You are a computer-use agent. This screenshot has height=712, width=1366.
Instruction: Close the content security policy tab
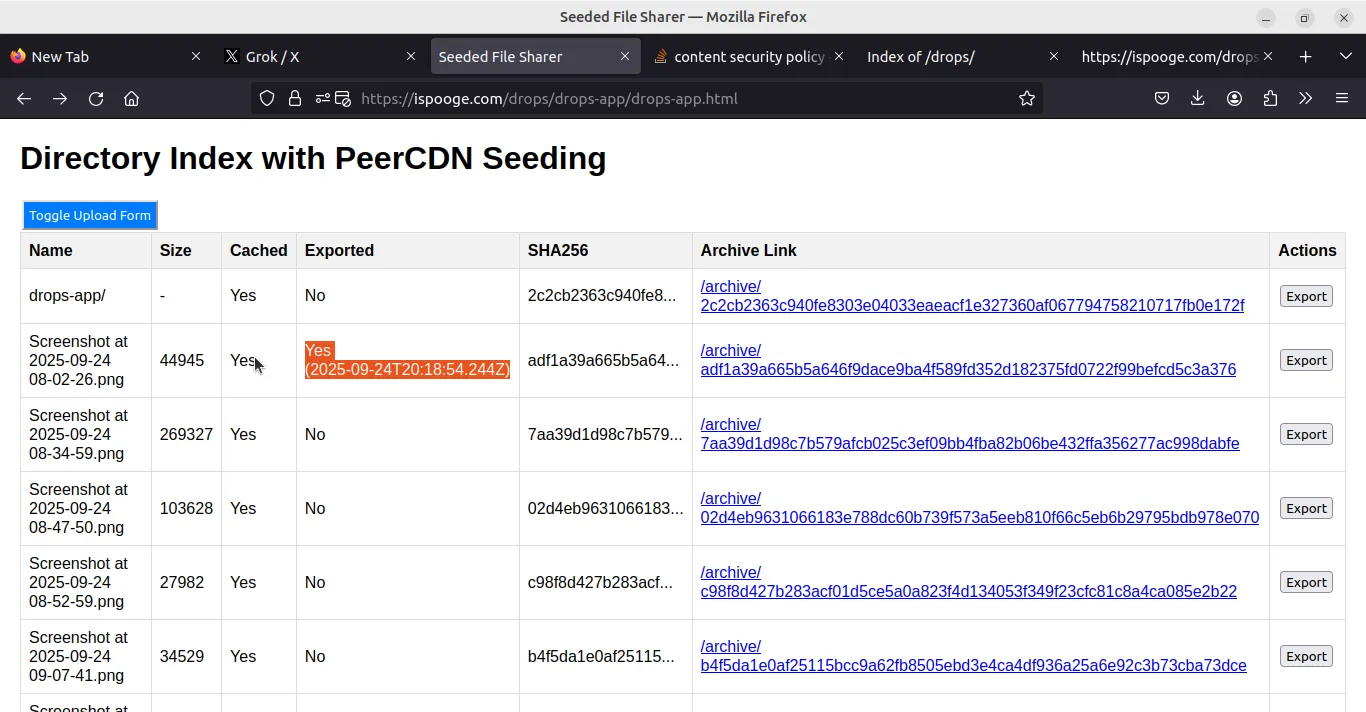pos(839,57)
